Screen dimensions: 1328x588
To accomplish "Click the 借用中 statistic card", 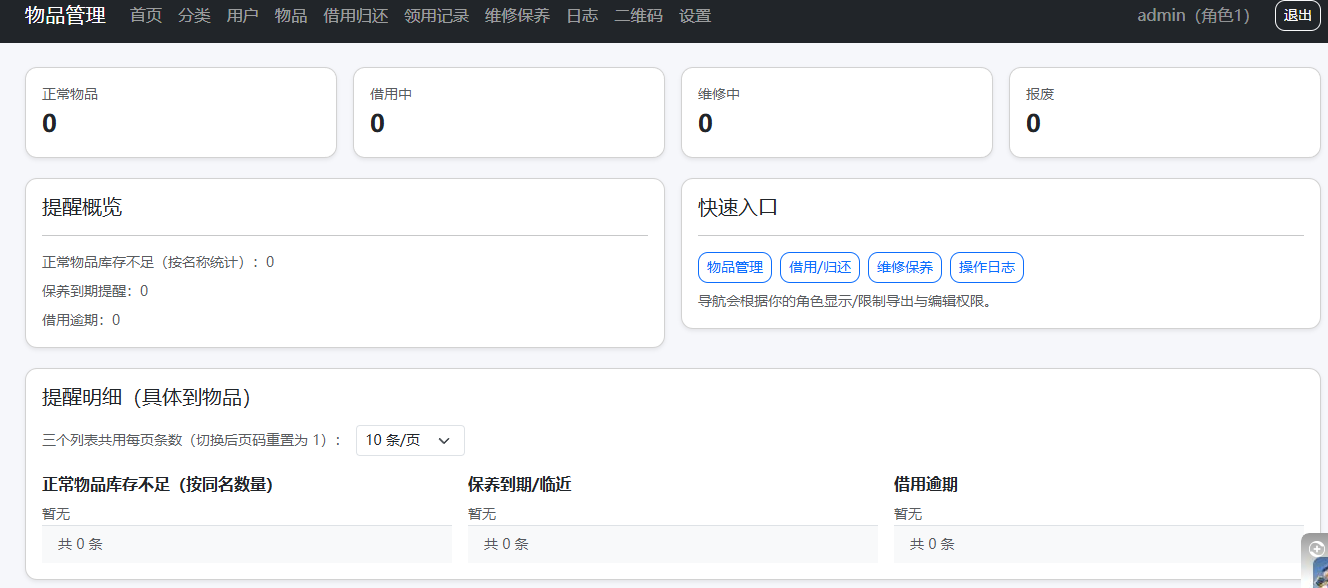I will (x=509, y=112).
